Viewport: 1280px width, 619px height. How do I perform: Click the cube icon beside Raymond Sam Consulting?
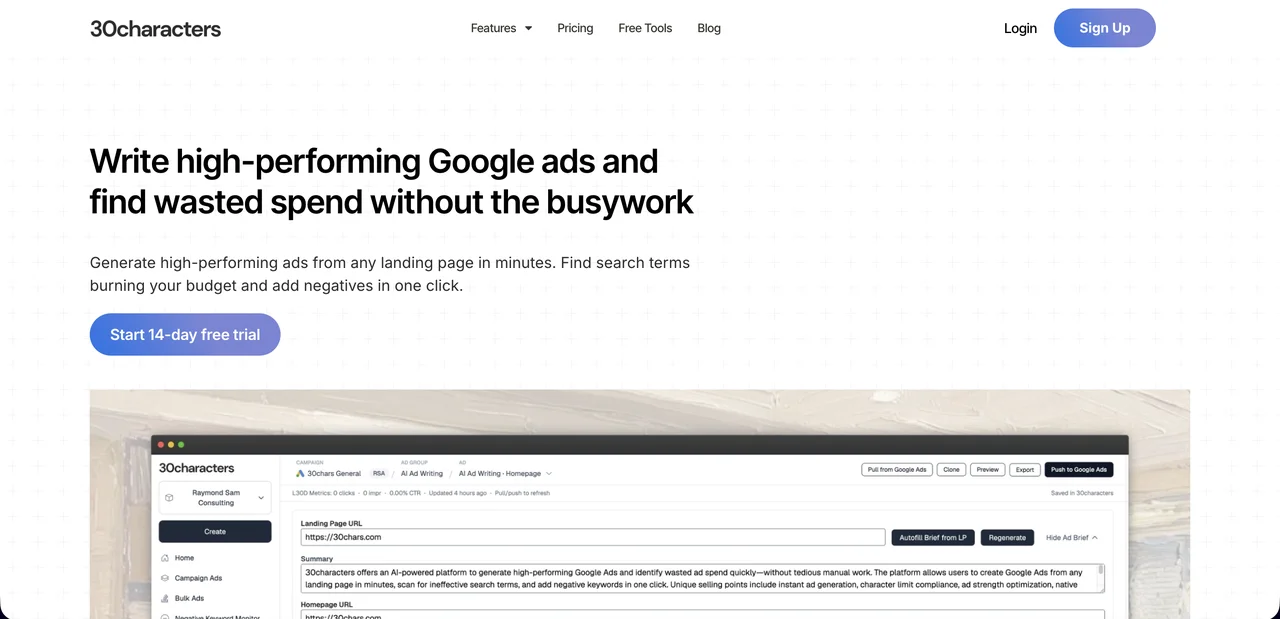click(170, 497)
